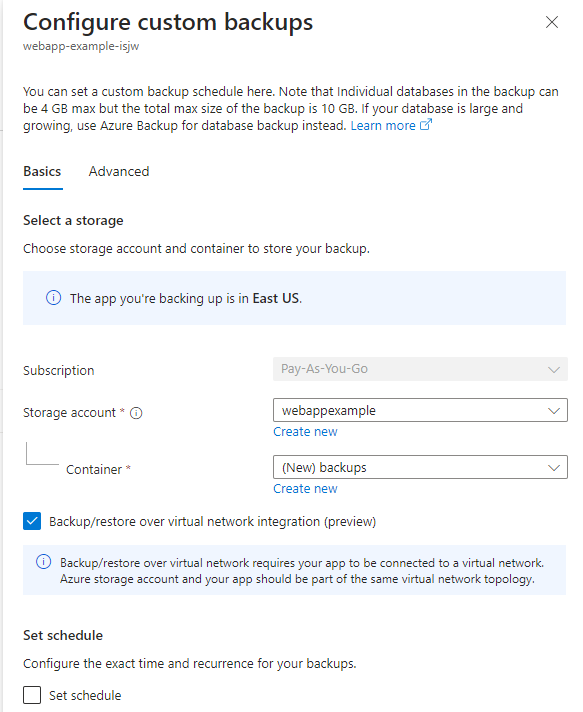Click the webappexample storage account field
This screenshot has height=712, width=583.
click(420, 410)
